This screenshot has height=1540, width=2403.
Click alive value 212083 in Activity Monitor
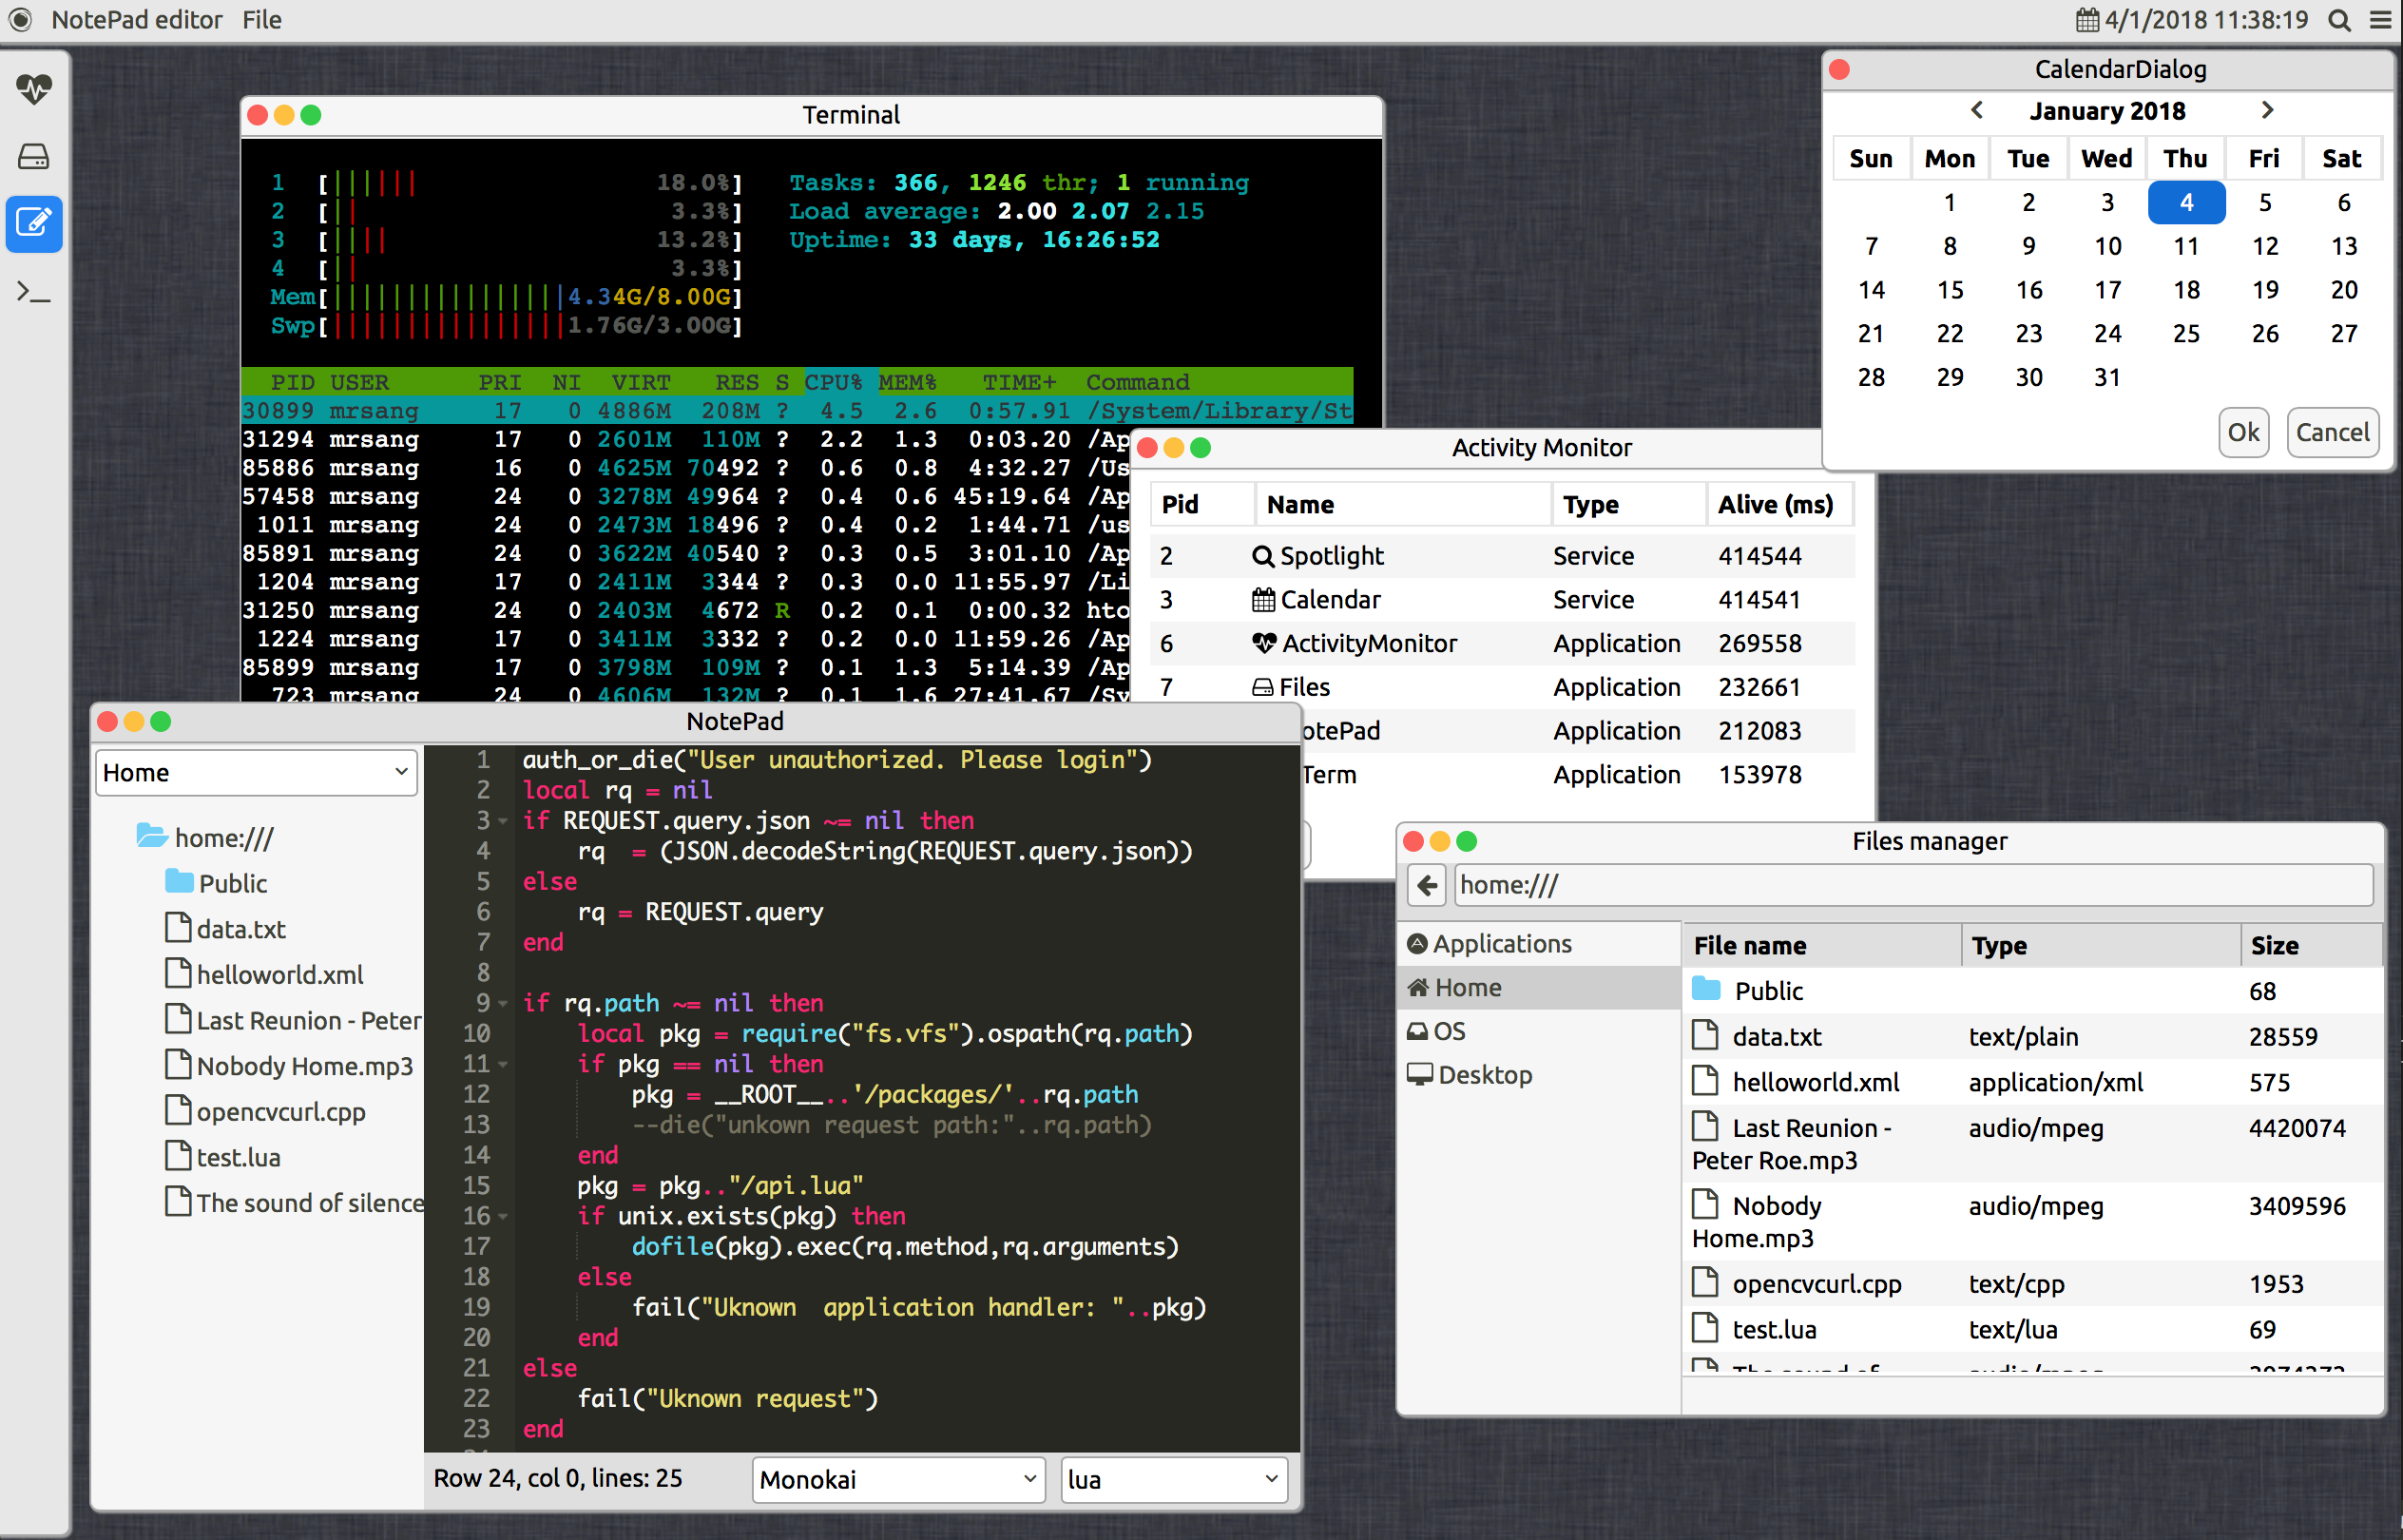point(1760,731)
